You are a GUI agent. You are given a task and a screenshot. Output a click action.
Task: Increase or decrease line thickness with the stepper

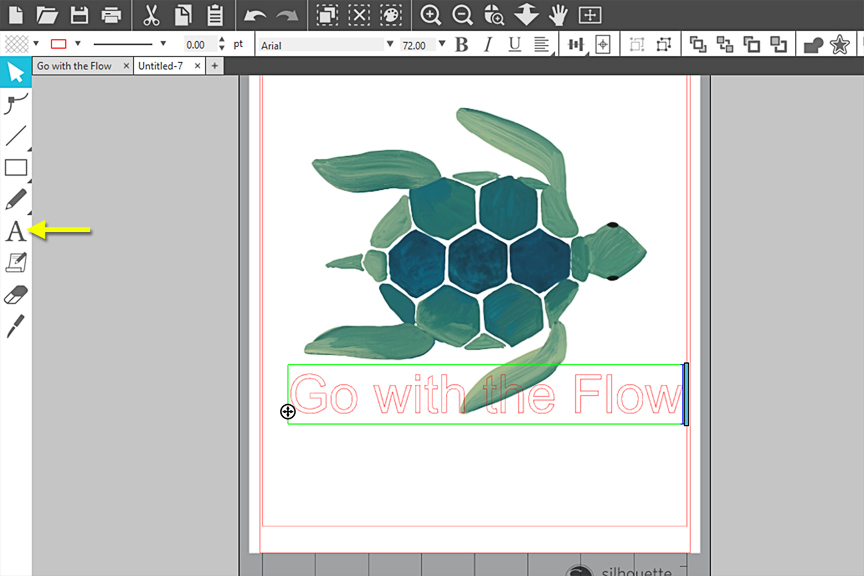pyautogui.click(x=222, y=44)
